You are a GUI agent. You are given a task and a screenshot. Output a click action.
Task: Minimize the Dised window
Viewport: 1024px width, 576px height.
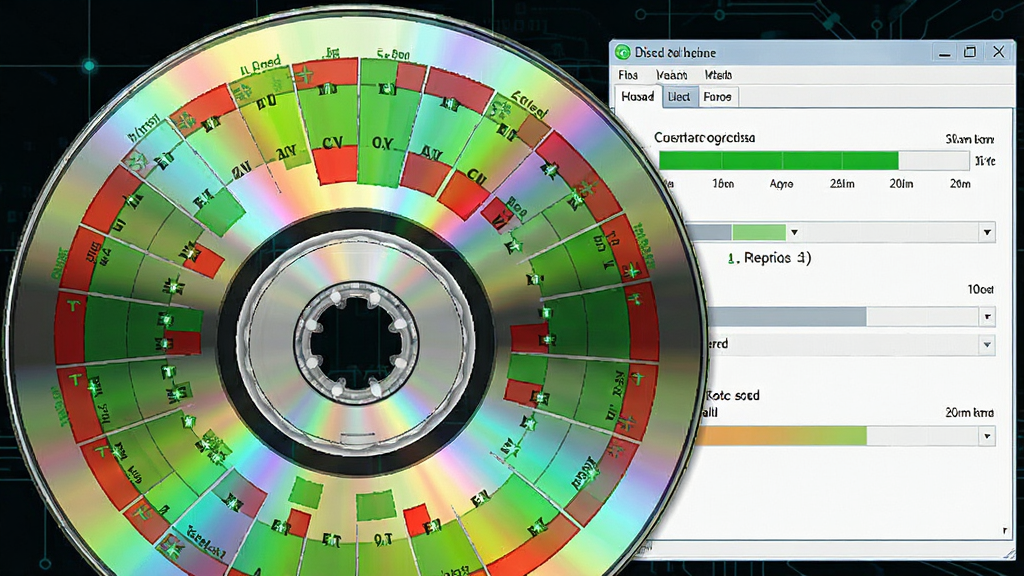944,53
